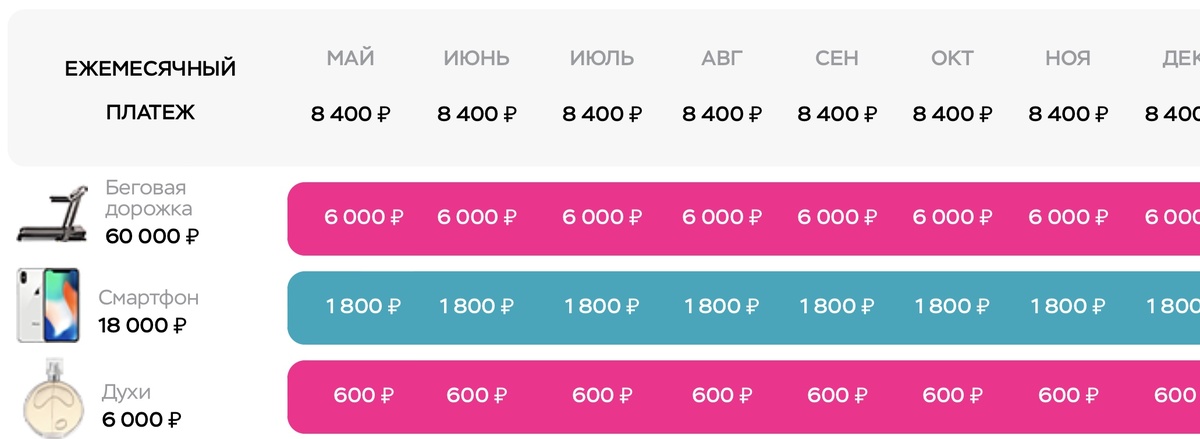Click the Духи product label

click(x=126, y=391)
